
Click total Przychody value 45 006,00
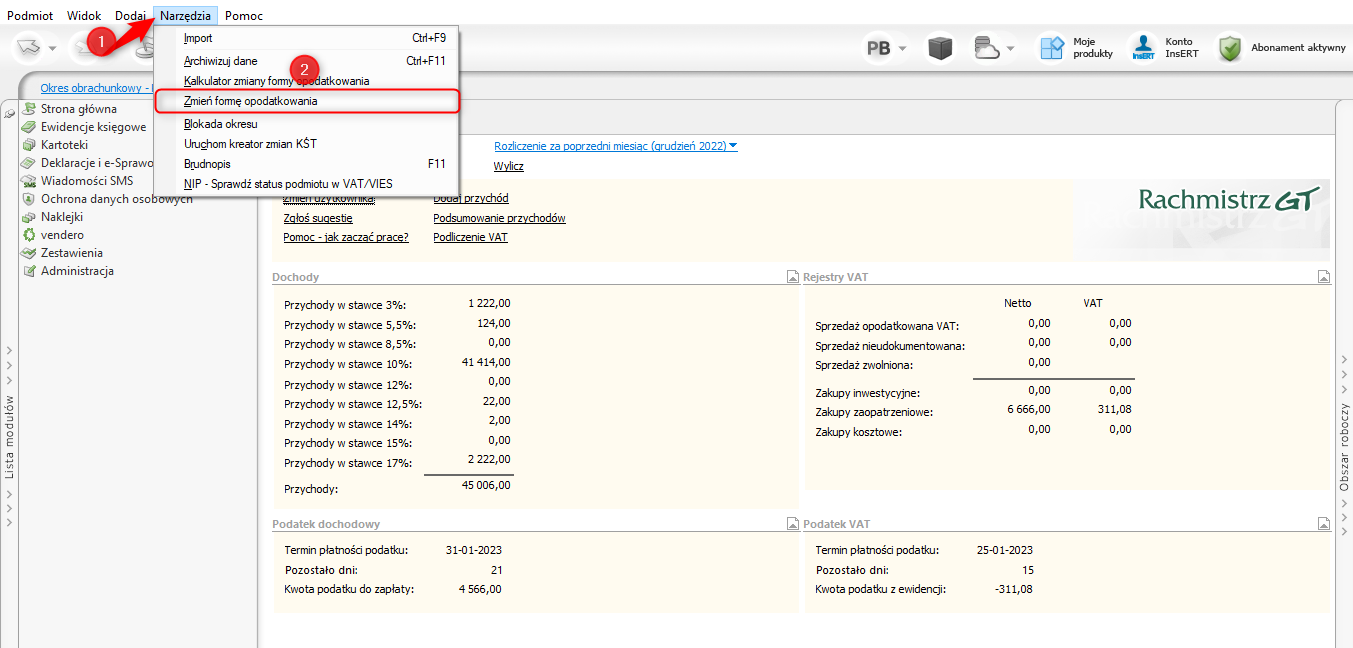486,486
